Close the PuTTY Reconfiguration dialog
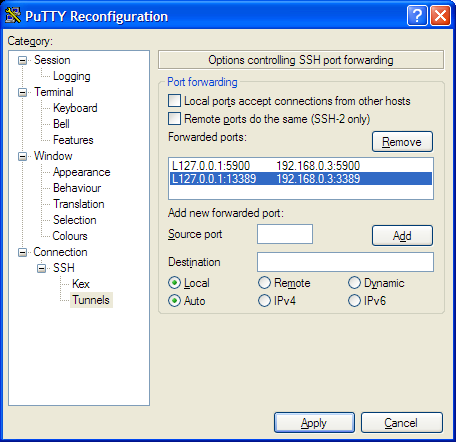The height and width of the screenshot is (442, 456). [440, 15]
